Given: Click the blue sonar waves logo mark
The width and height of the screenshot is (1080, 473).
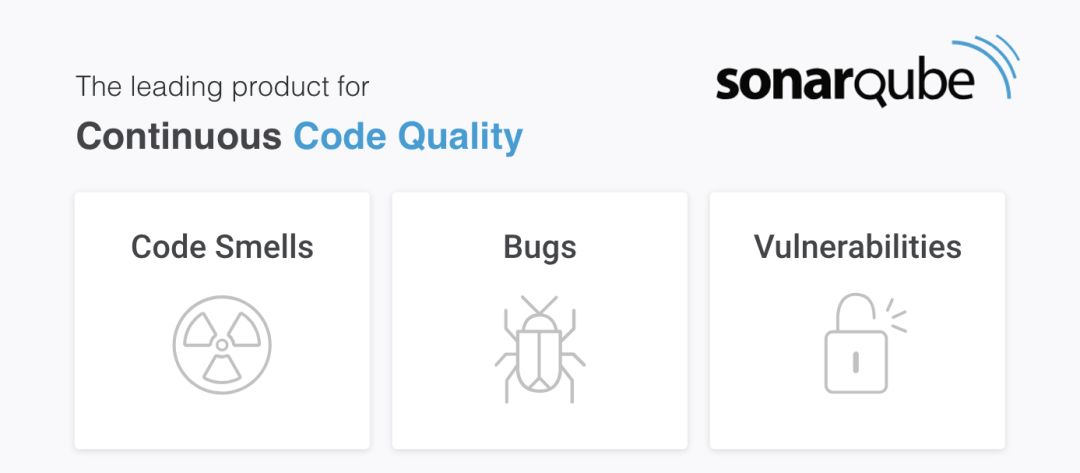Looking at the screenshot, I should coord(985,66).
